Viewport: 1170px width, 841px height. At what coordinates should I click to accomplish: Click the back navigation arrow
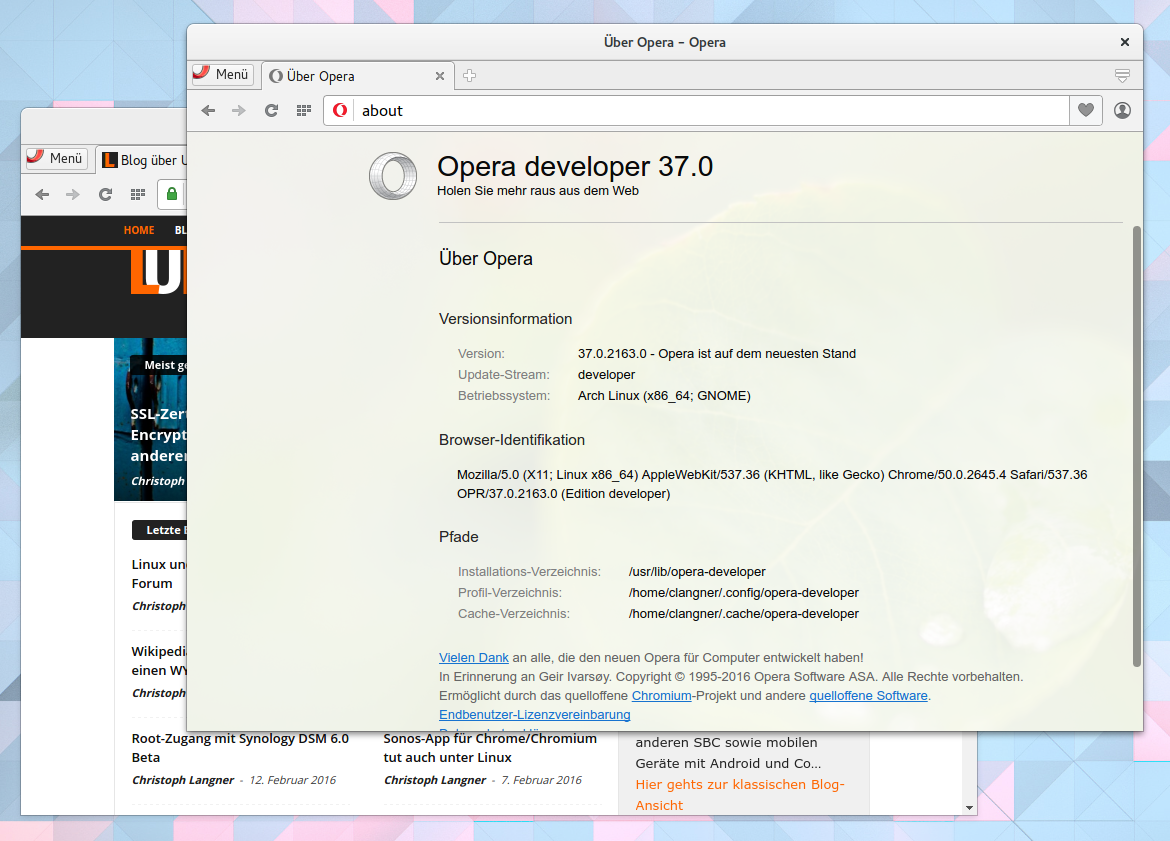pyautogui.click(x=208, y=110)
